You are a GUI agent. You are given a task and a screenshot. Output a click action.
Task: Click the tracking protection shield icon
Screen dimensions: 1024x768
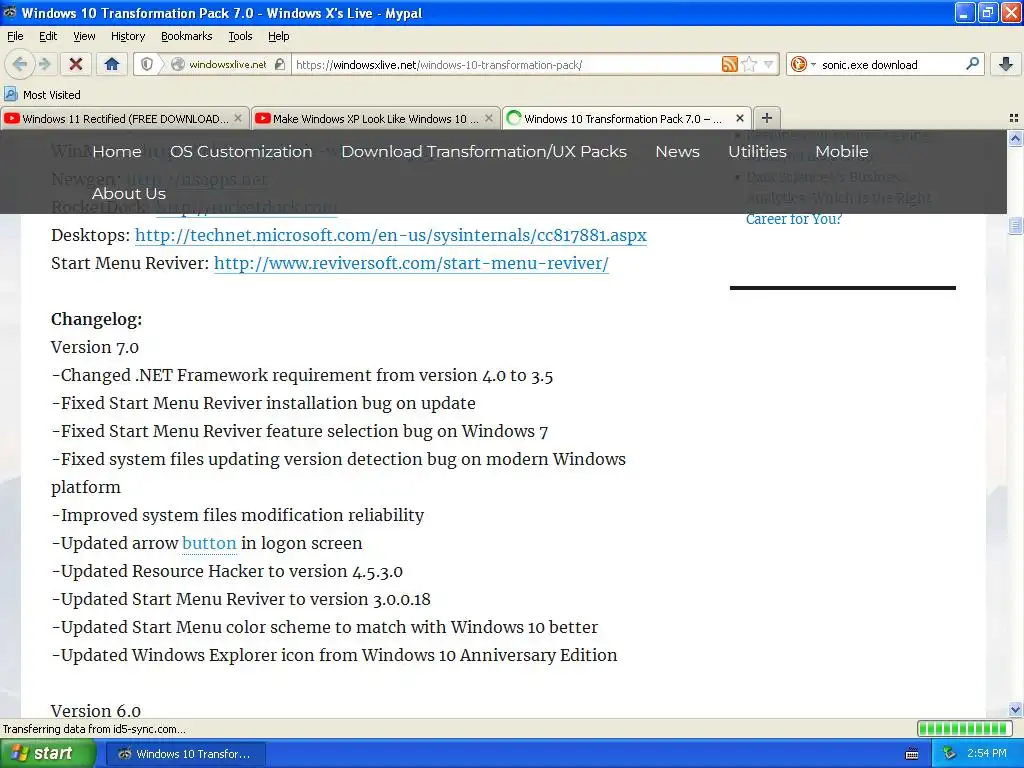pyautogui.click(x=147, y=64)
